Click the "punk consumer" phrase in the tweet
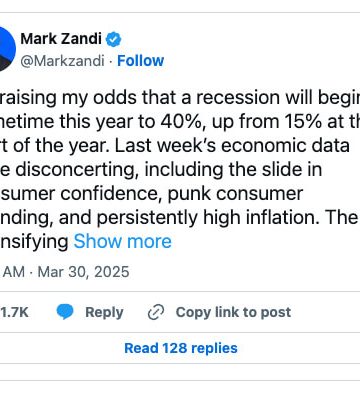Image resolution: width=360 pixels, height=397 pixels. (x=235, y=194)
